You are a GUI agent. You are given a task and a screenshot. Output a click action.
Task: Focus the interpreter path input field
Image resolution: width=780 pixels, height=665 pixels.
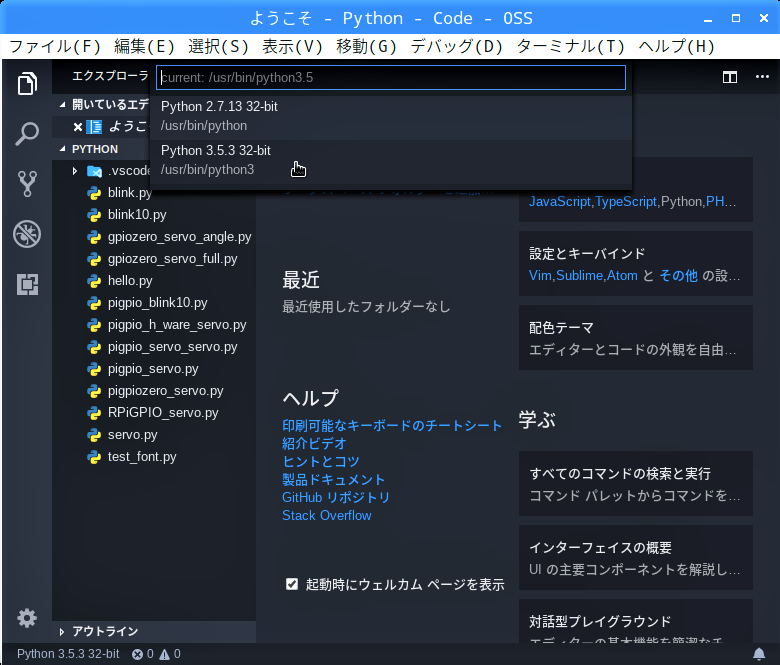tap(391, 78)
